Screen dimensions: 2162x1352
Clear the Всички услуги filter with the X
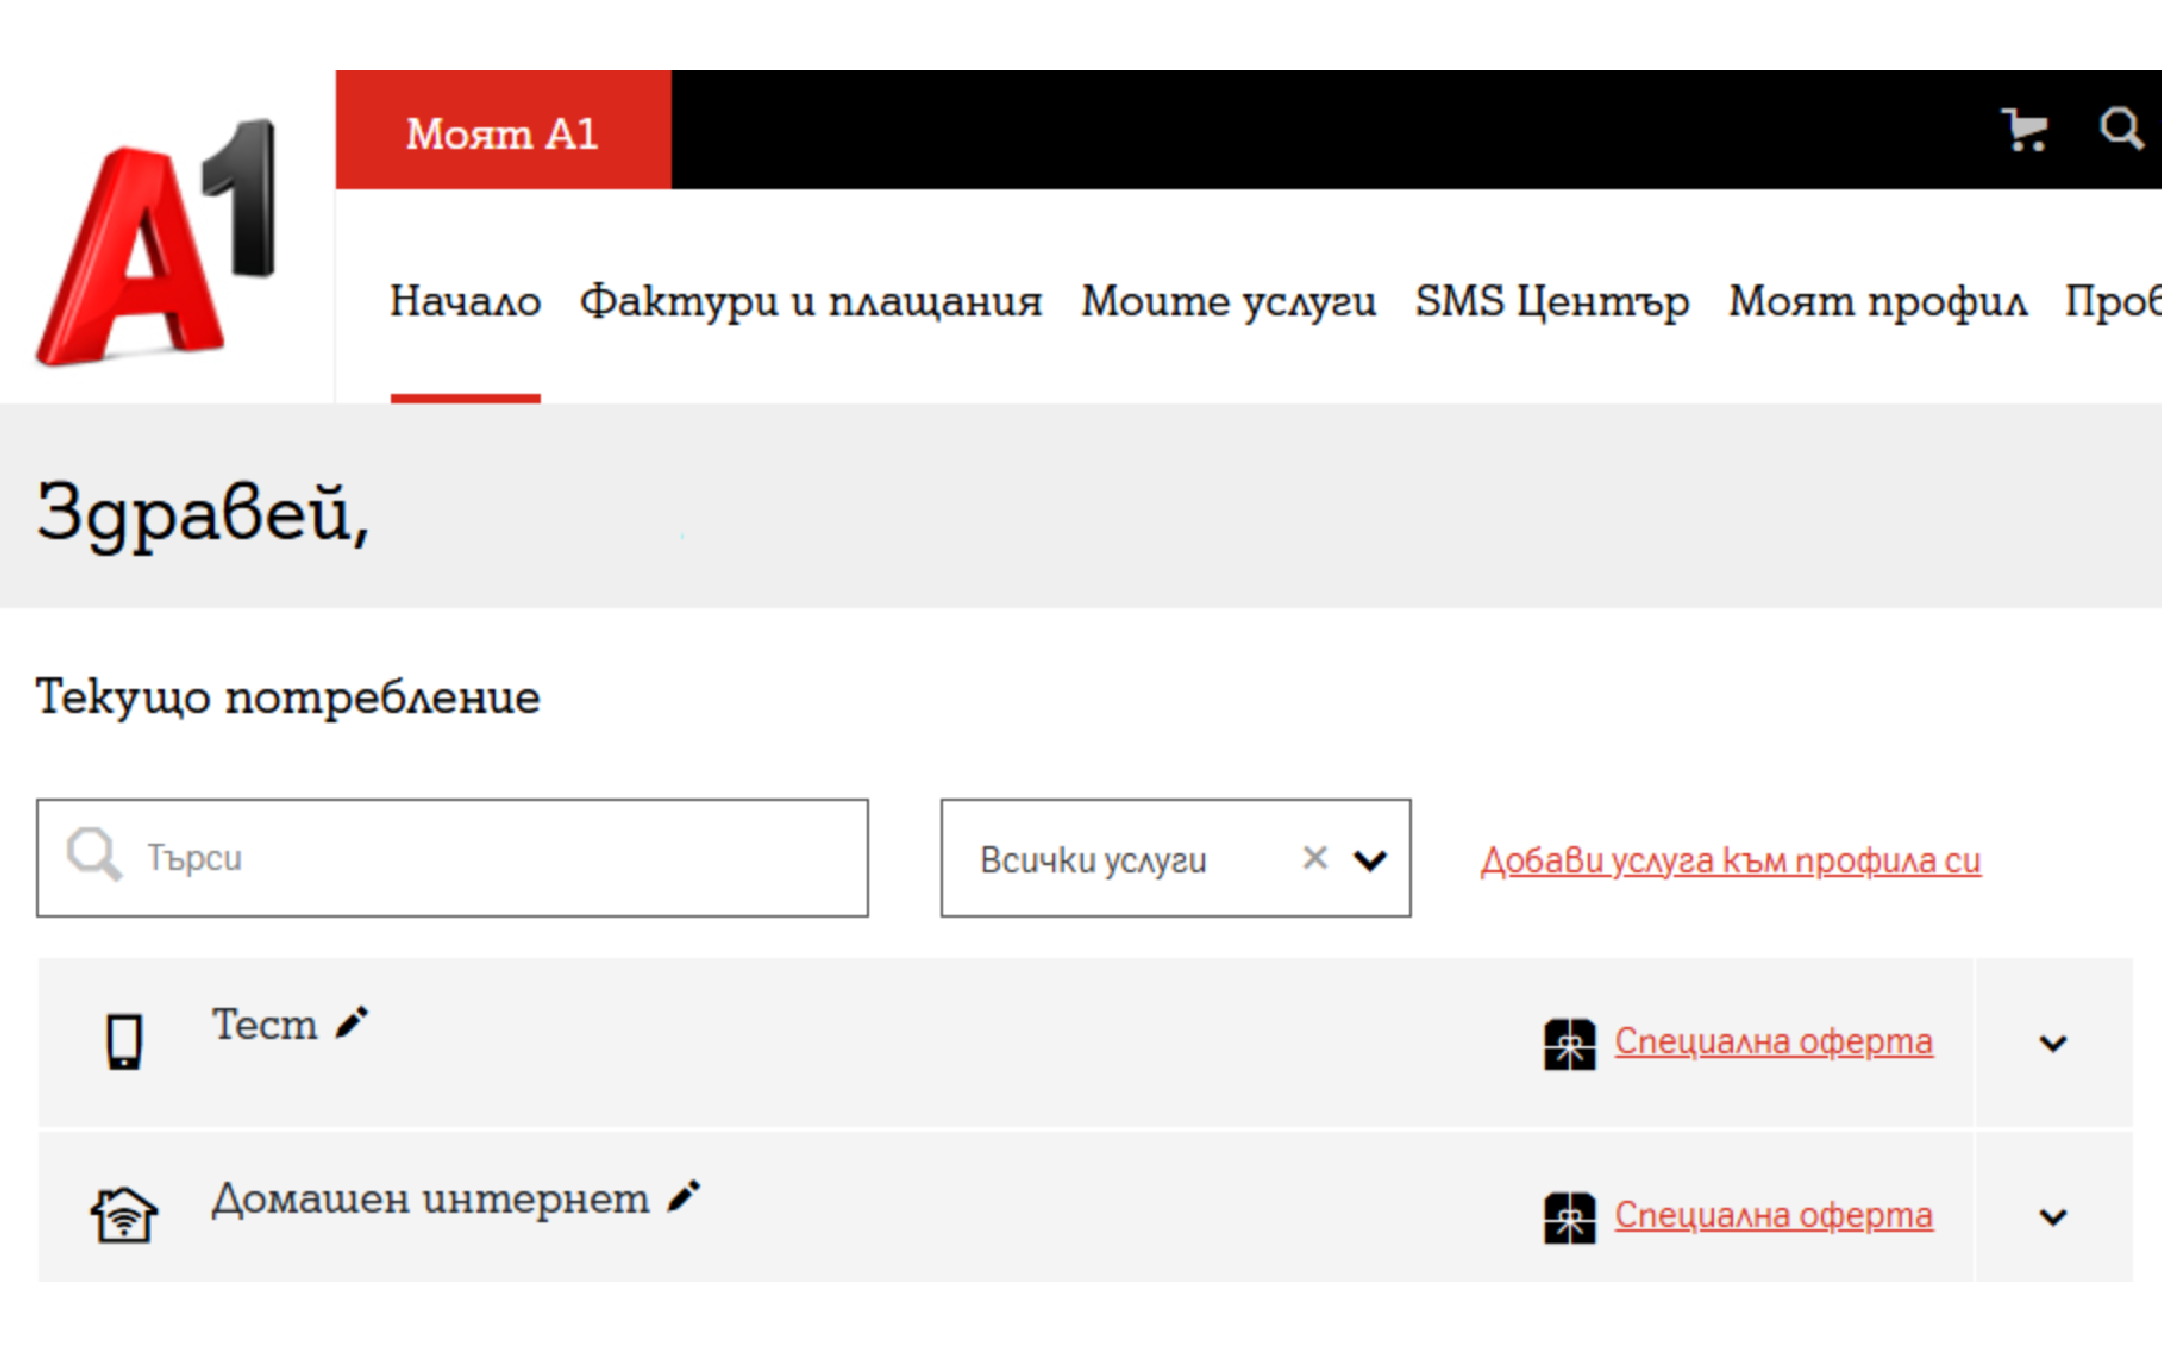(1314, 858)
